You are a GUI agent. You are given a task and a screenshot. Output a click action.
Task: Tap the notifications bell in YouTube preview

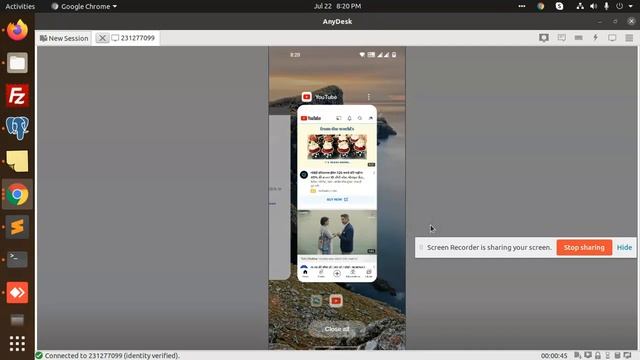349,118
